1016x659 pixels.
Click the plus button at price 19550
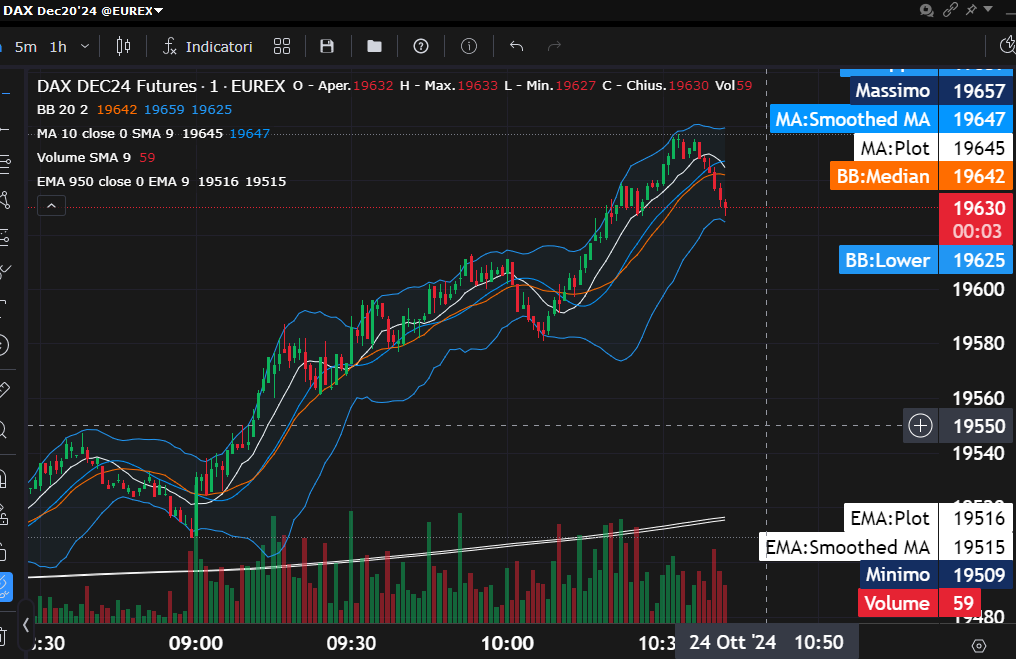pyautogui.click(x=920, y=426)
